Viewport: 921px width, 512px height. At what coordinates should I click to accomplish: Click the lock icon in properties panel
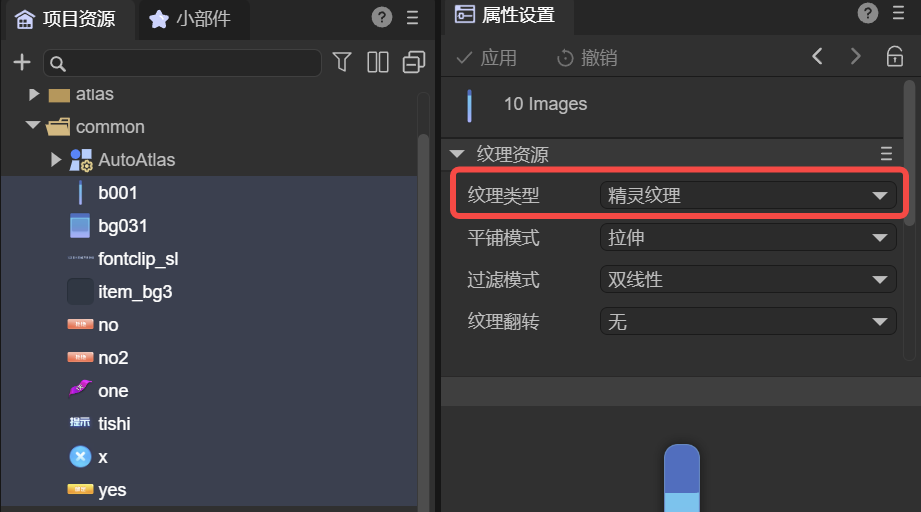894,57
